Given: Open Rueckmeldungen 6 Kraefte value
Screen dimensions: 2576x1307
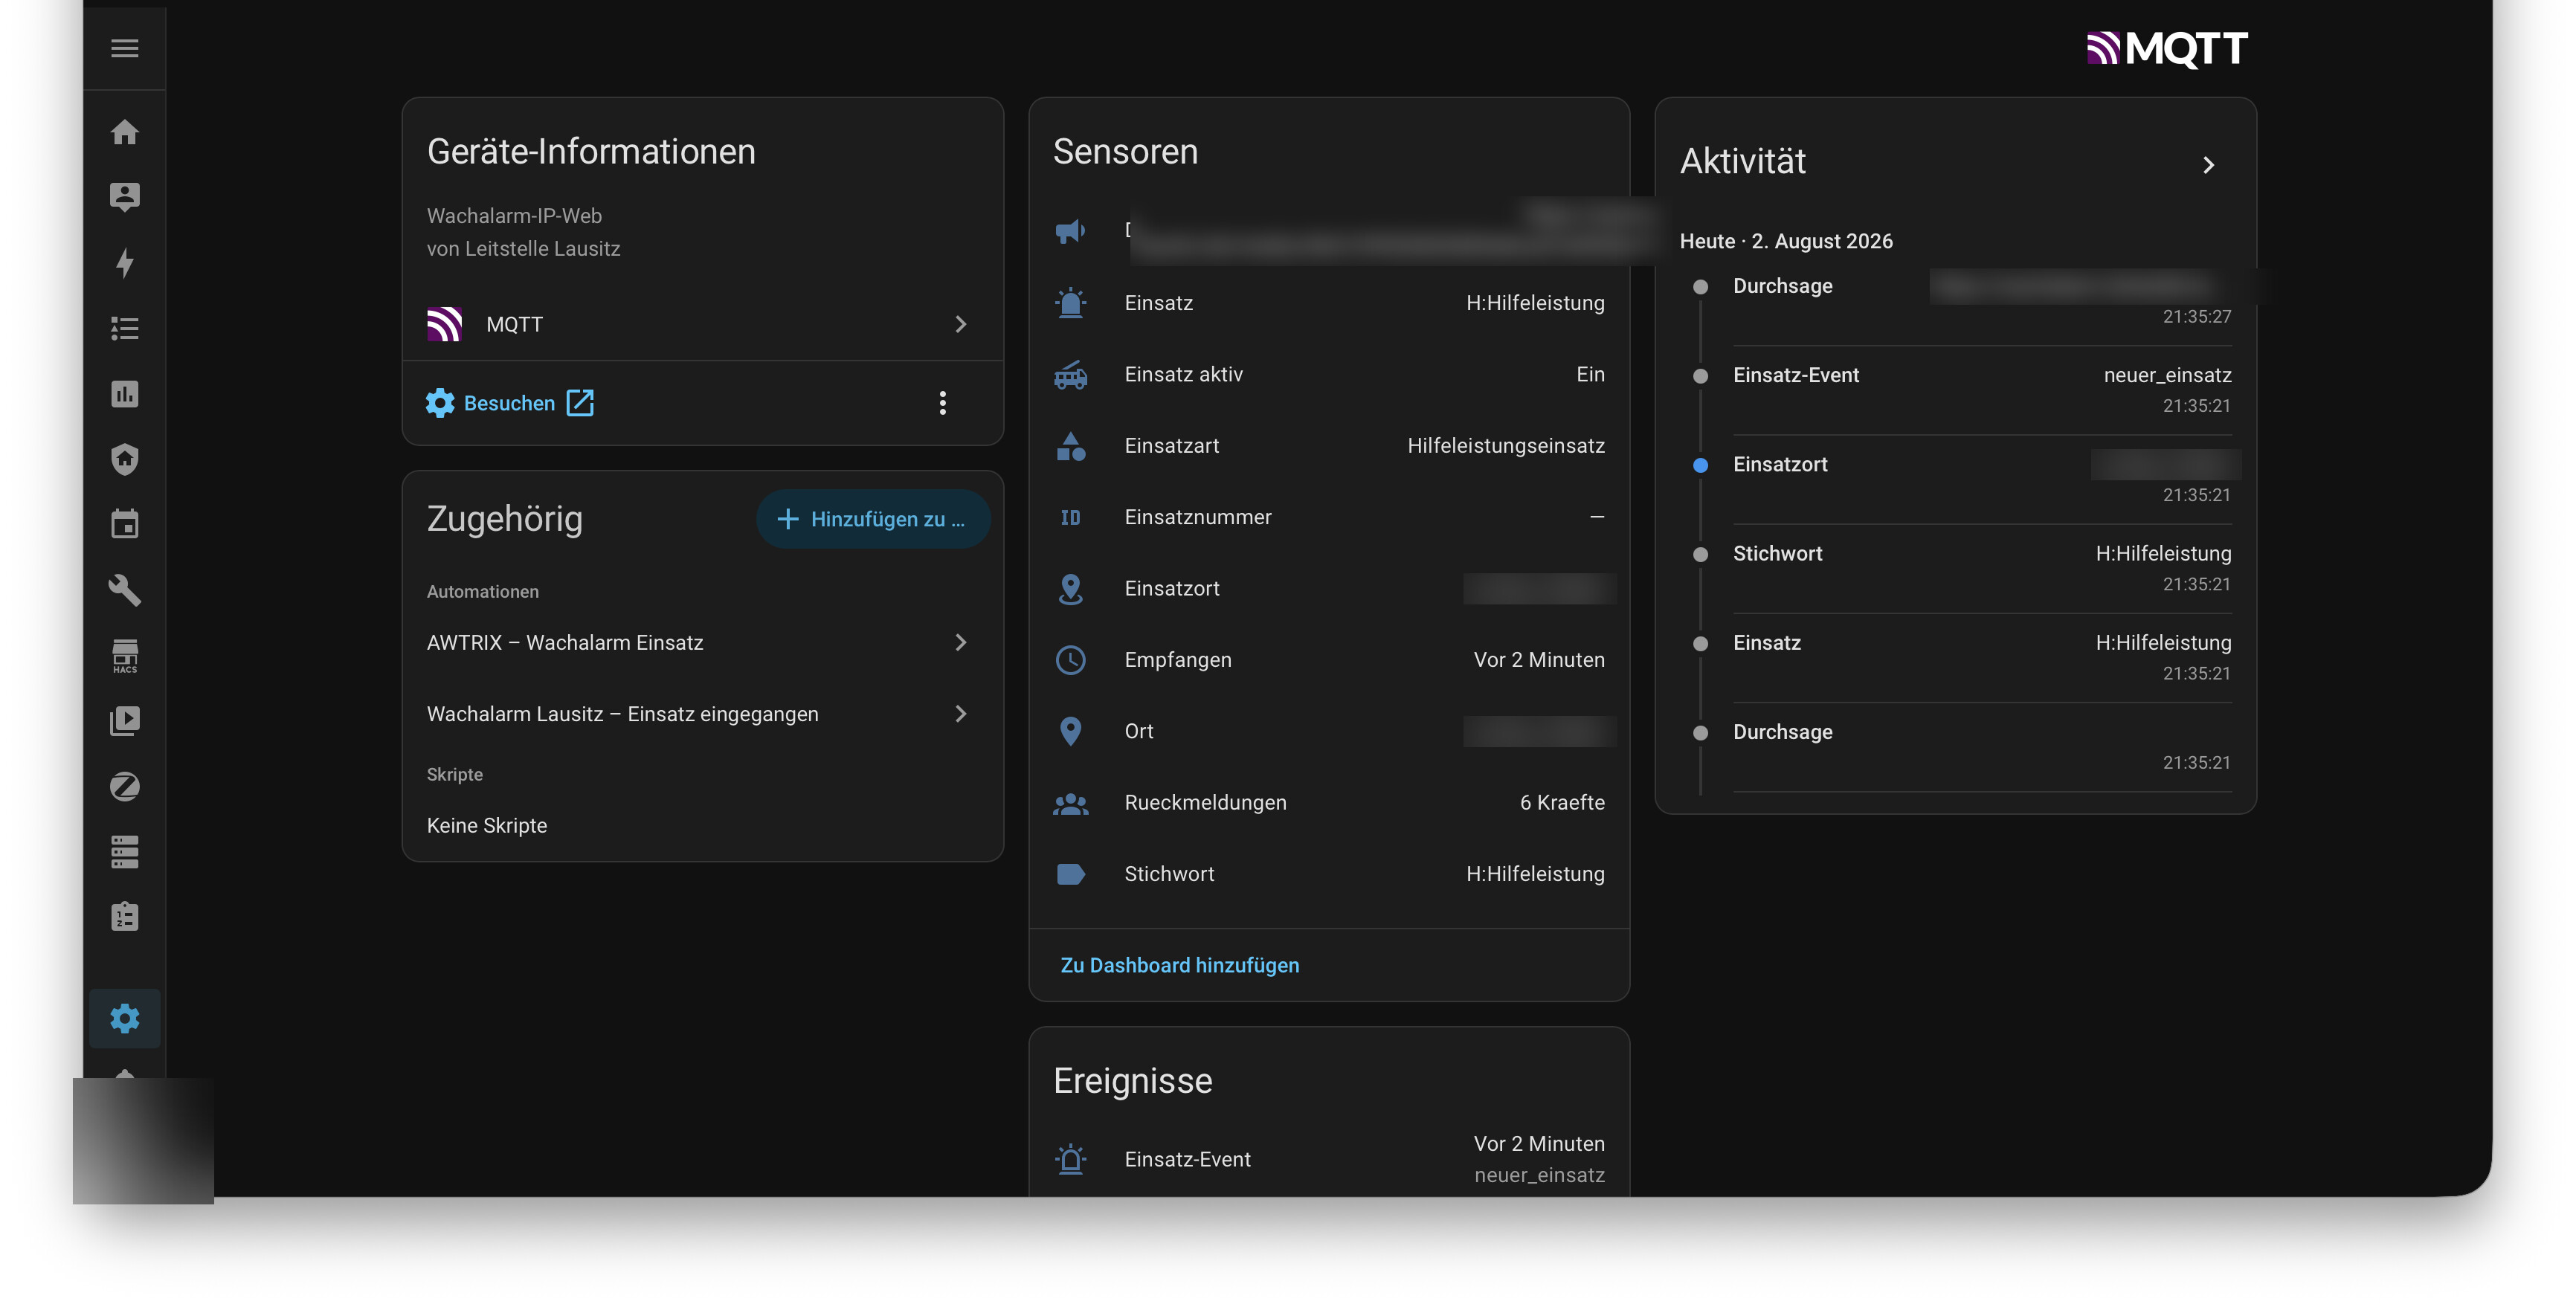Looking at the screenshot, I should coord(1562,803).
